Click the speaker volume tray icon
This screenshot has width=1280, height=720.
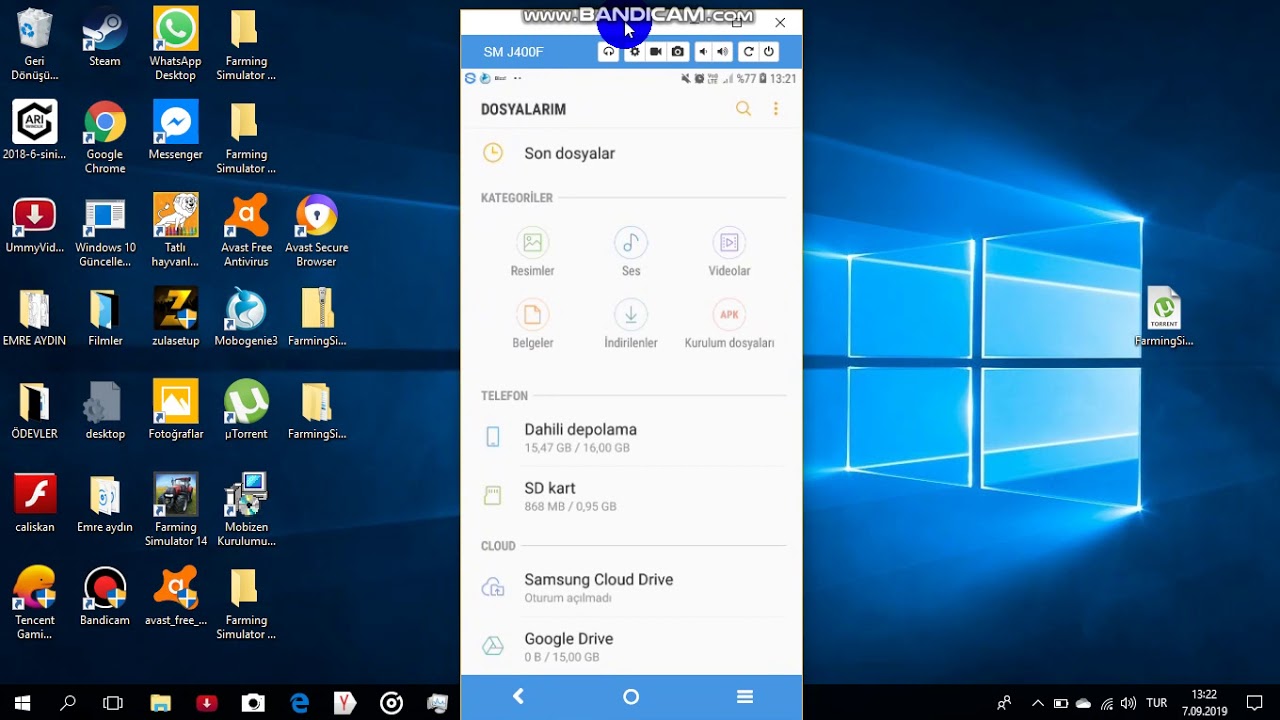click(x=1129, y=703)
